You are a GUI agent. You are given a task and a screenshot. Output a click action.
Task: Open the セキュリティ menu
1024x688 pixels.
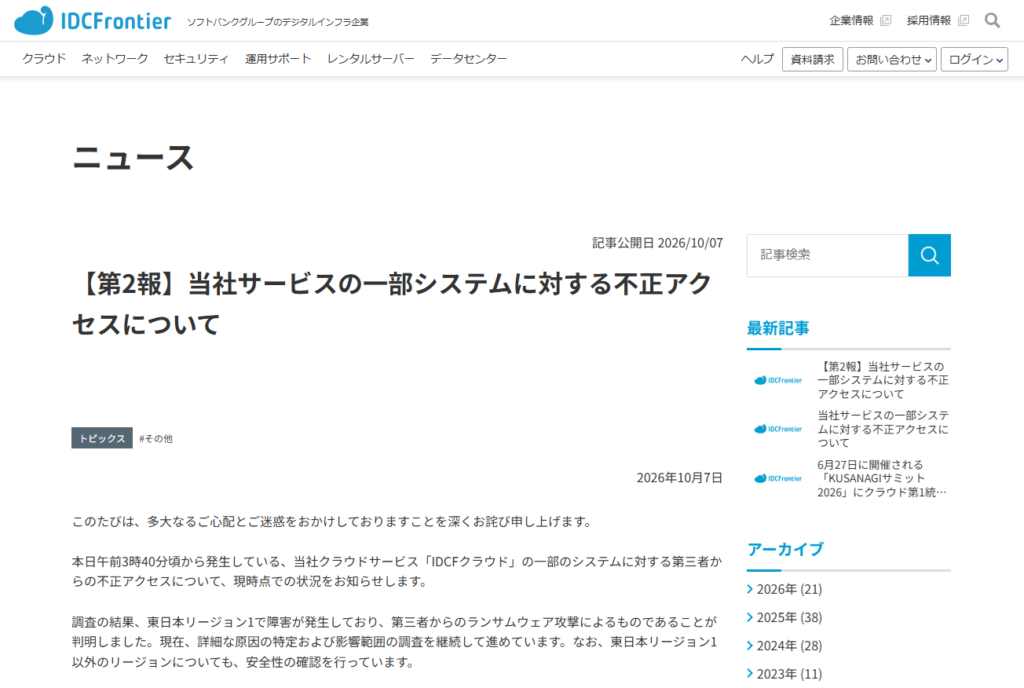196,59
